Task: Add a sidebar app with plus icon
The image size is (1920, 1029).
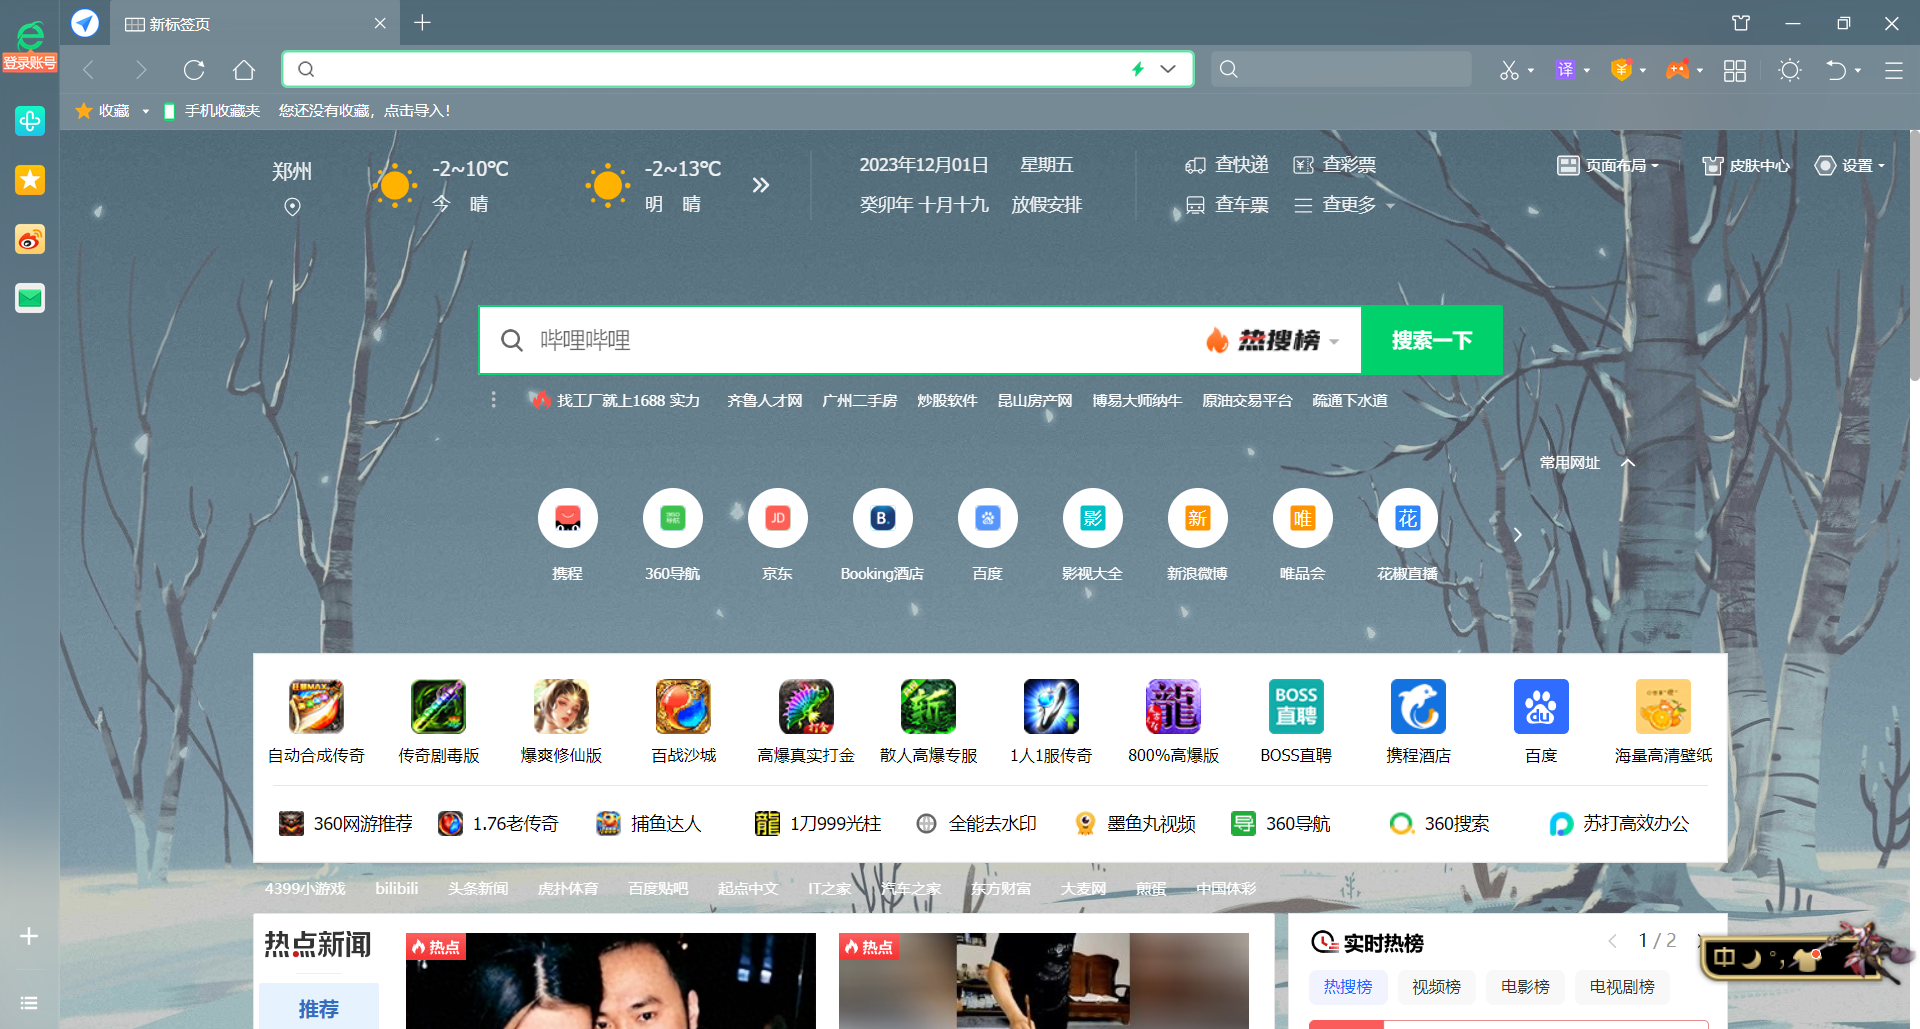Action: coord(29,936)
